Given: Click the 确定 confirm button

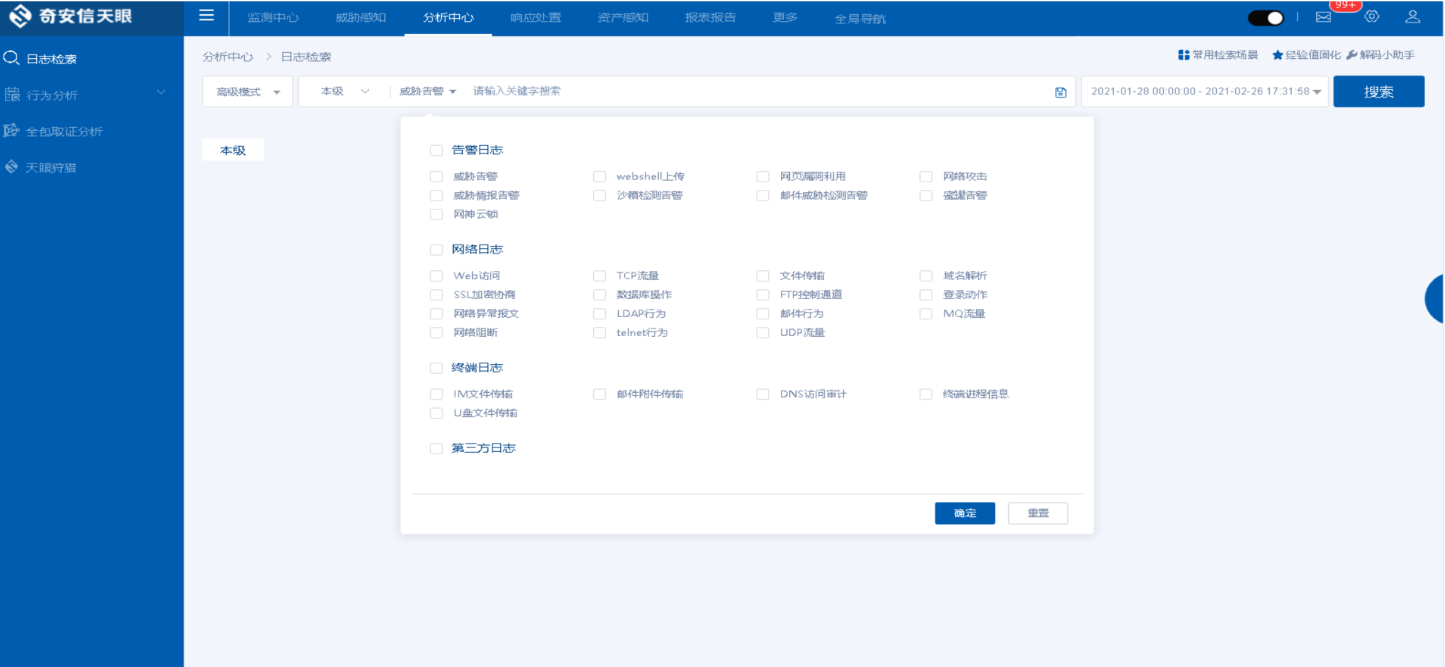Looking at the screenshot, I should click(x=964, y=513).
